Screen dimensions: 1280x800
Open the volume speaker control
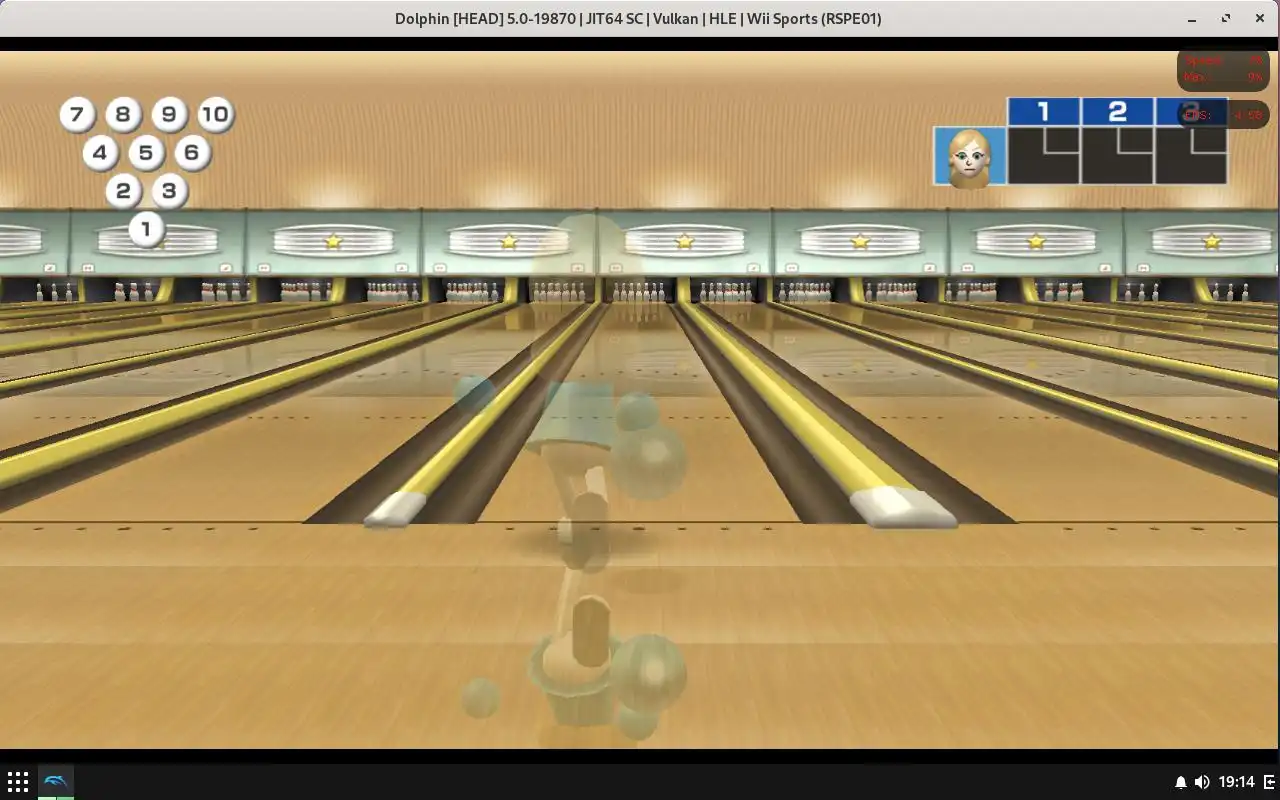(x=1202, y=782)
